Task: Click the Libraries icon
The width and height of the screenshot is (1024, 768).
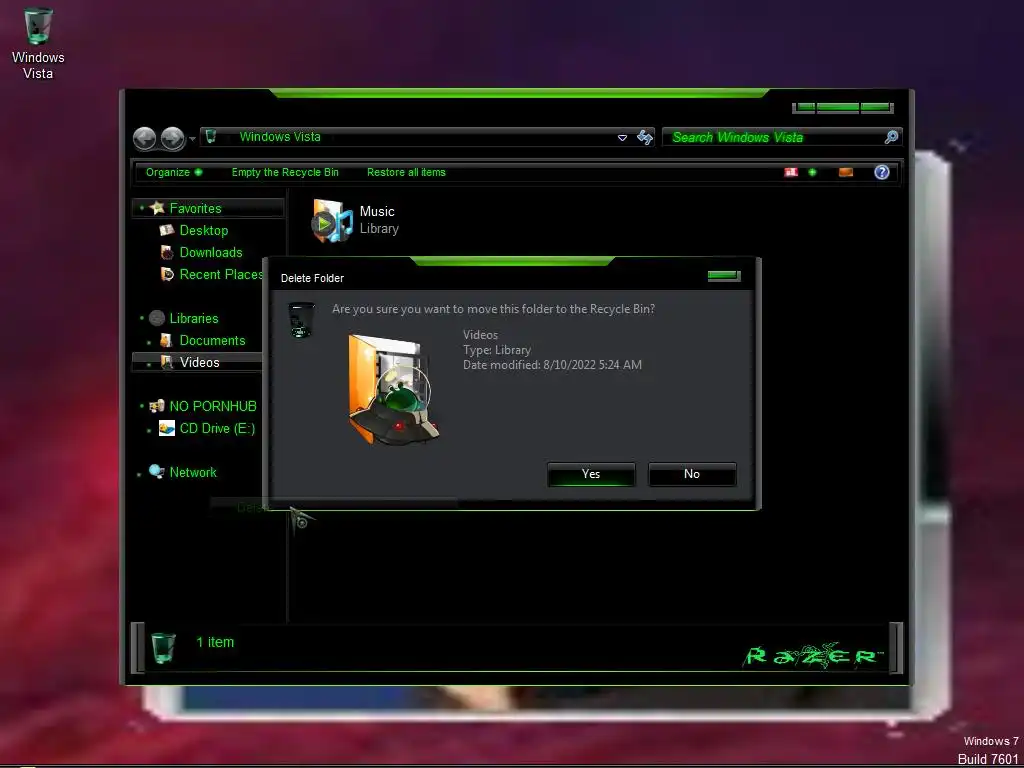Action: coord(157,318)
